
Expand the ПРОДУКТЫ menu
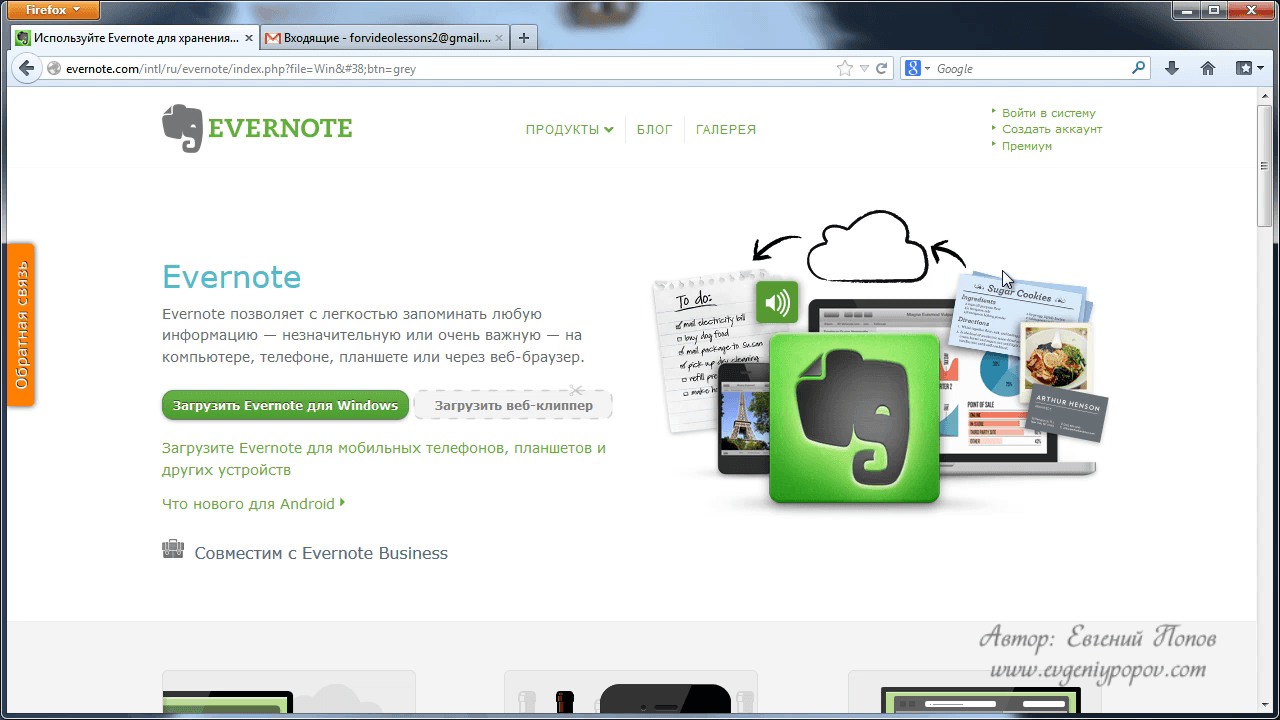coord(569,129)
